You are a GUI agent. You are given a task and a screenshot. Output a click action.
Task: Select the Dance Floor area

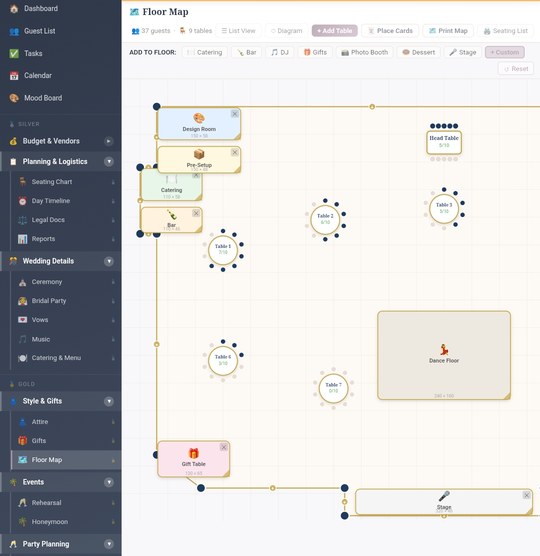coord(444,356)
